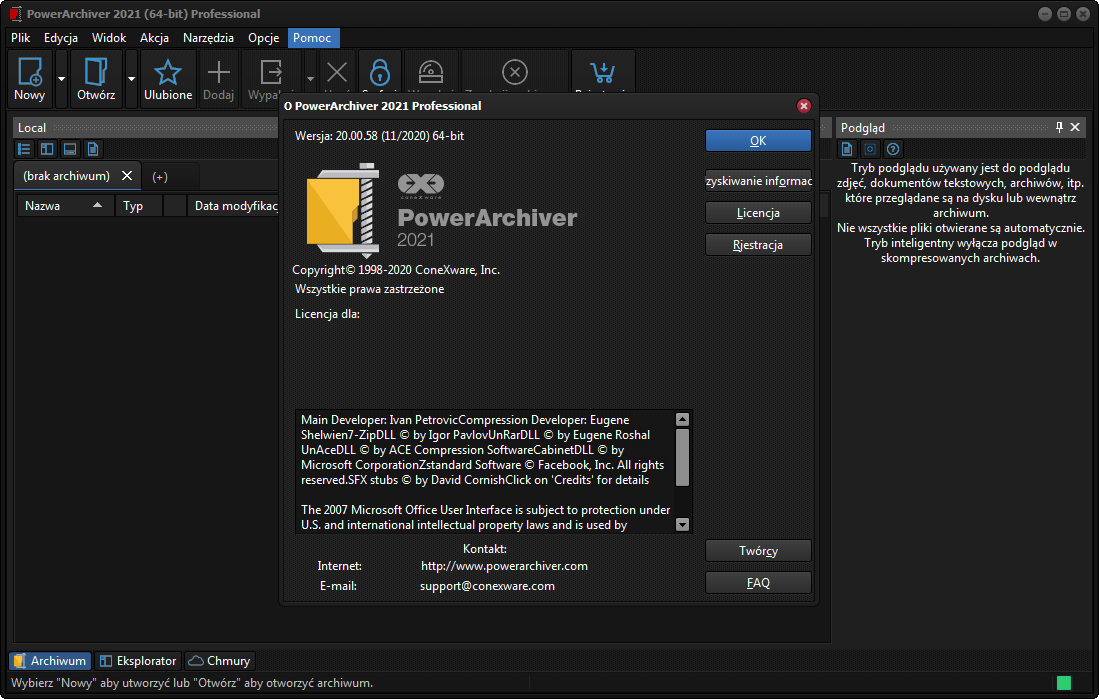
Task: Click the Typ column header
Action: 139,205
